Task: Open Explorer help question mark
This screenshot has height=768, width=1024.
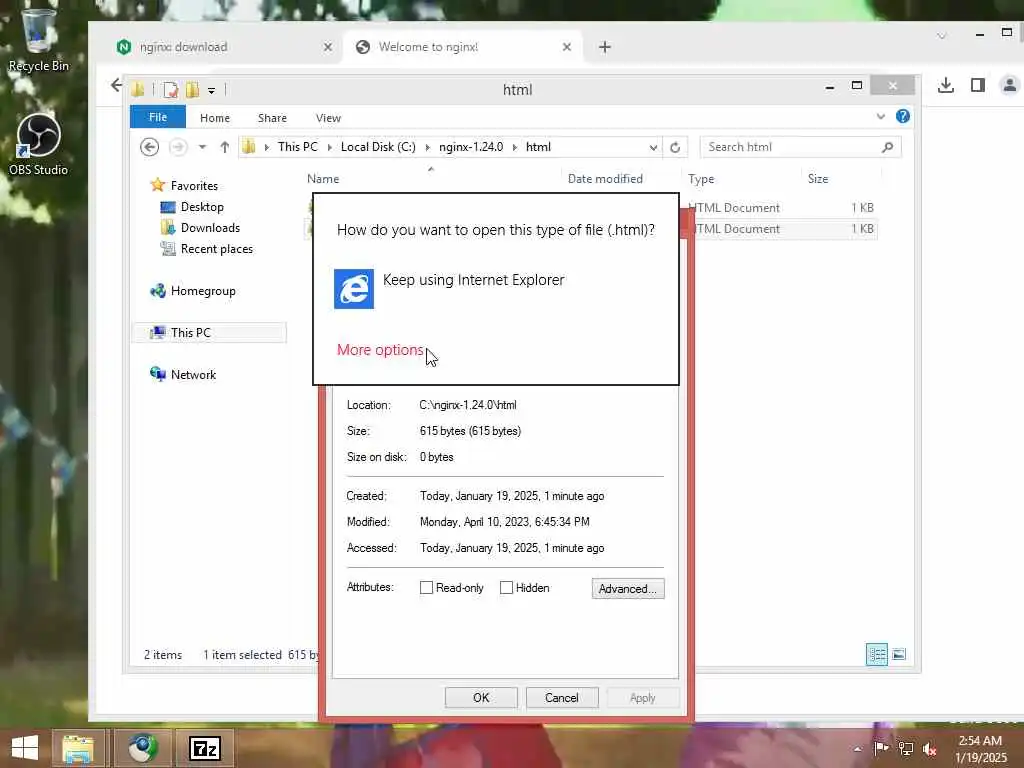Action: click(x=903, y=116)
